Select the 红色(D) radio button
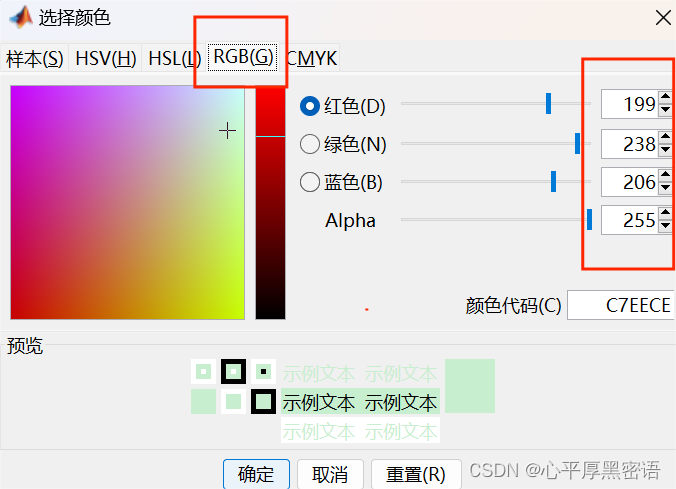Viewport: 676px width, 489px height. coord(310,106)
